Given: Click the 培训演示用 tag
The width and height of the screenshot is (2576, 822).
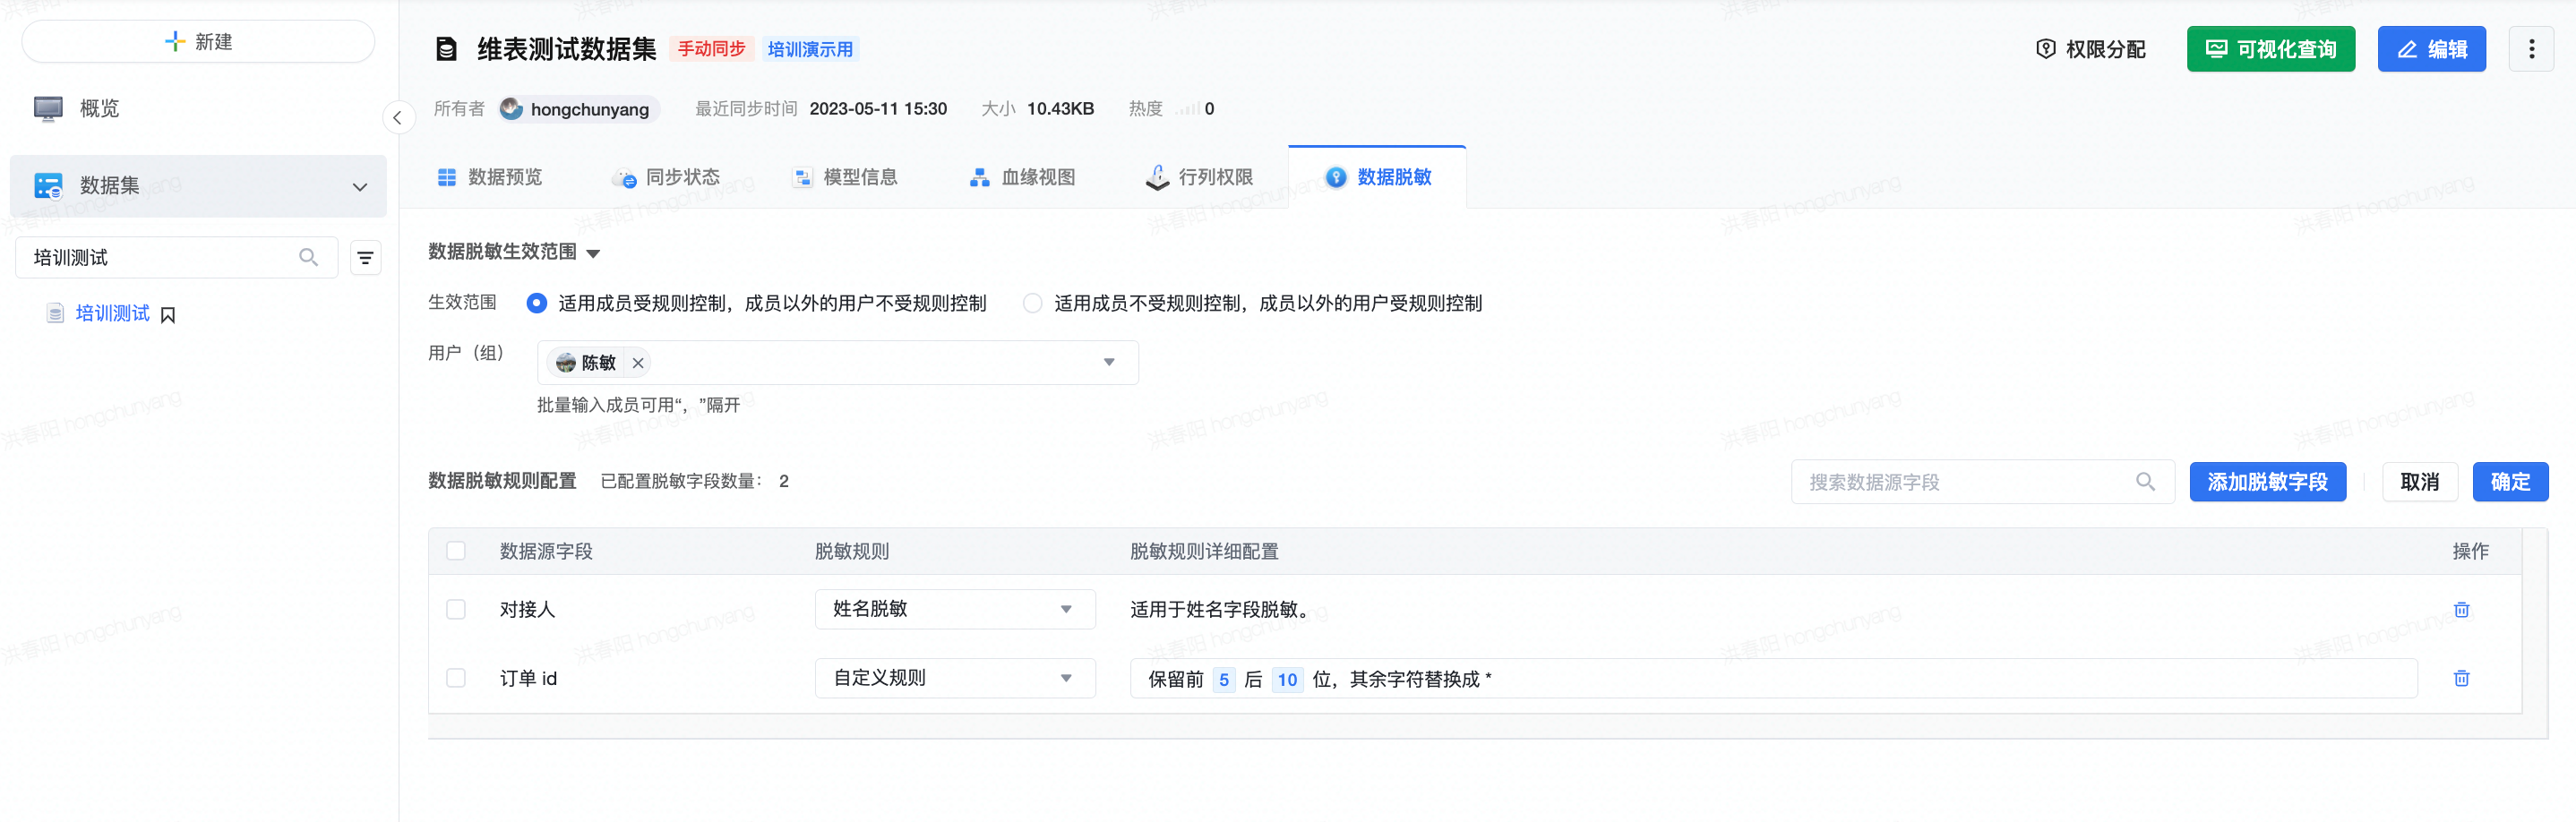Looking at the screenshot, I should pos(810,49).
